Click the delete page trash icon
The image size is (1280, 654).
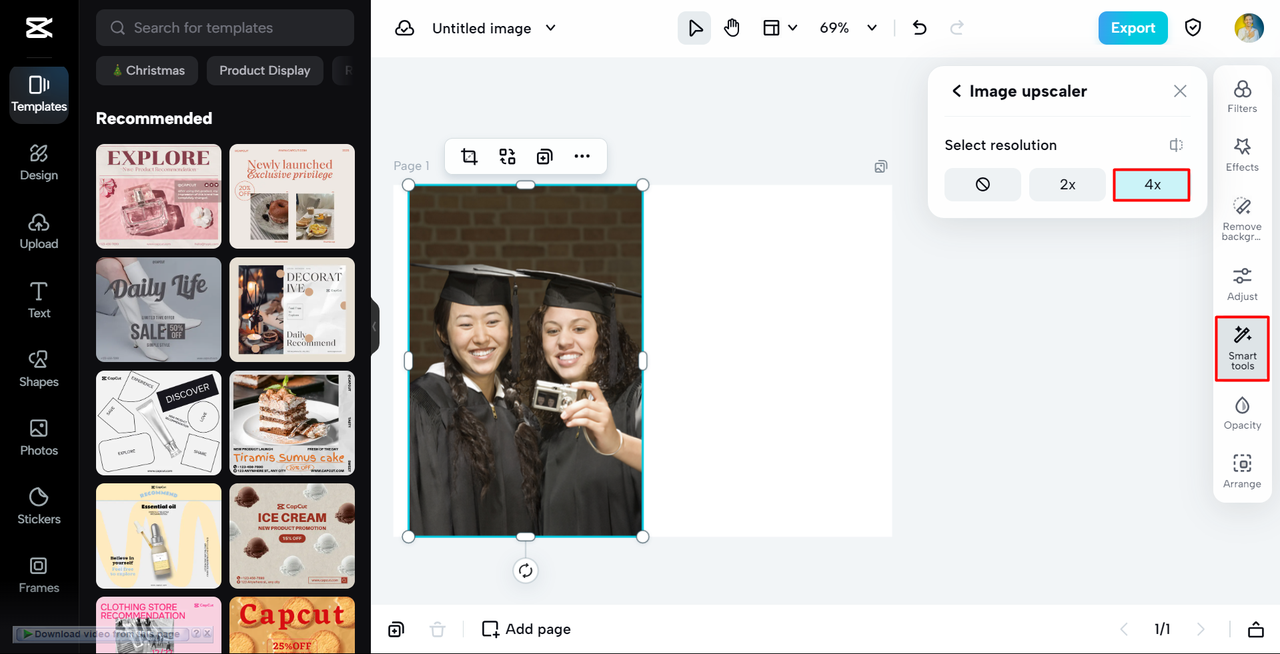(437, 629)
